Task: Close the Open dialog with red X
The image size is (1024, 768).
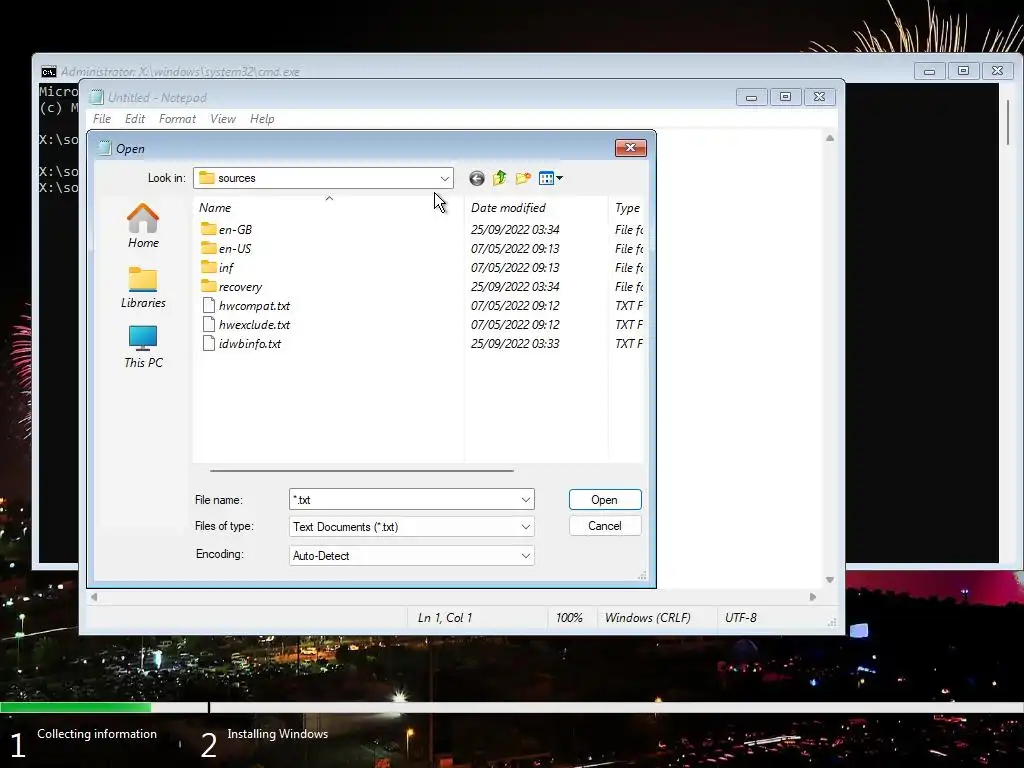Action: [630, 148]
